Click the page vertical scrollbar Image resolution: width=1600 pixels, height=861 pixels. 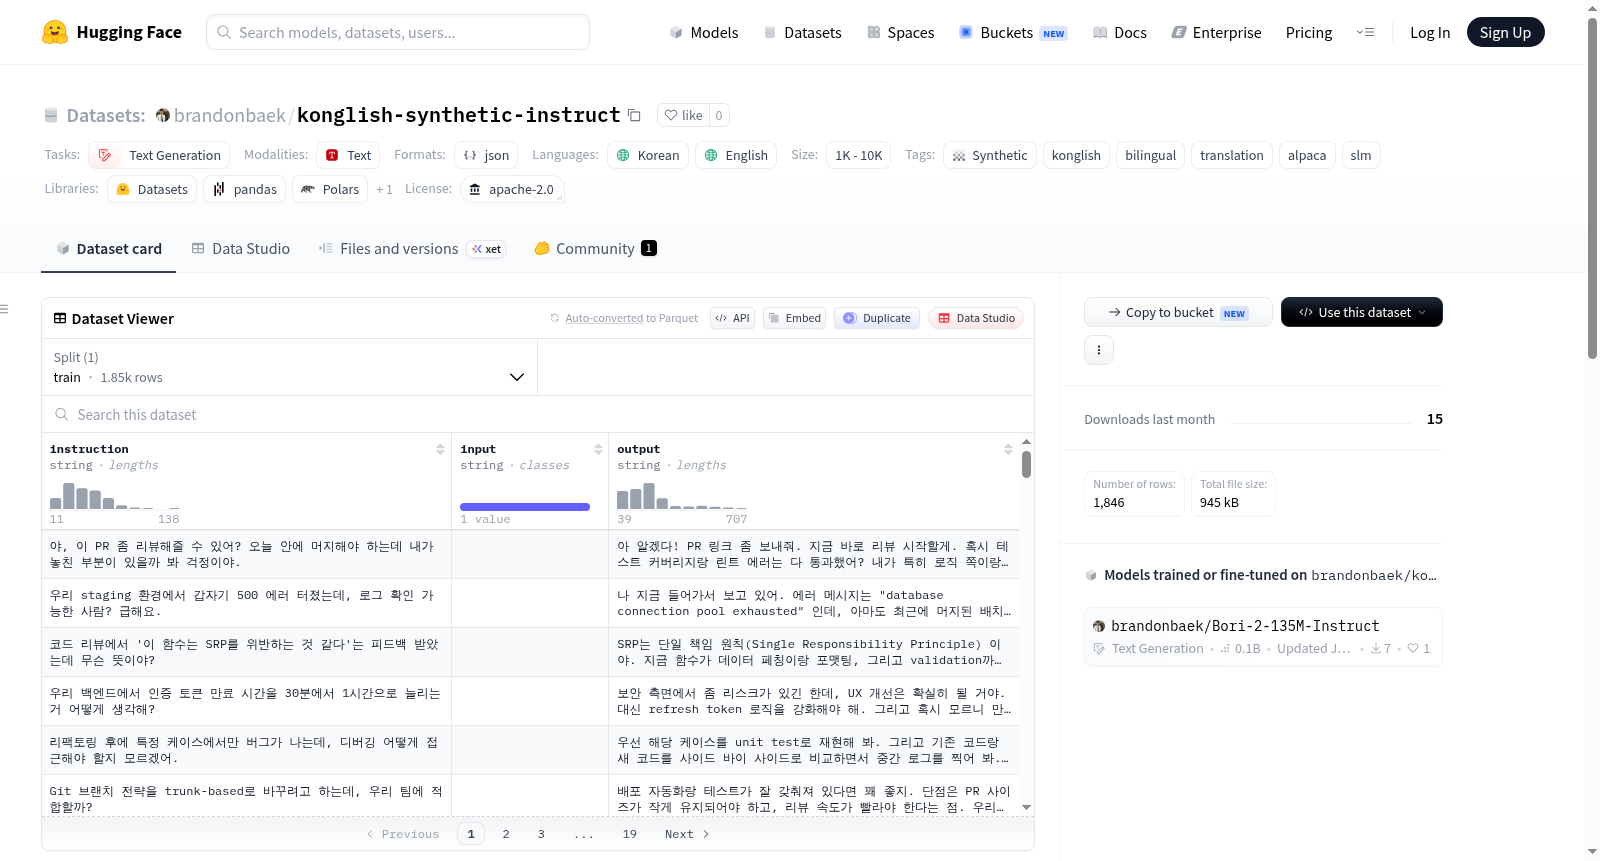point(1592,188)
